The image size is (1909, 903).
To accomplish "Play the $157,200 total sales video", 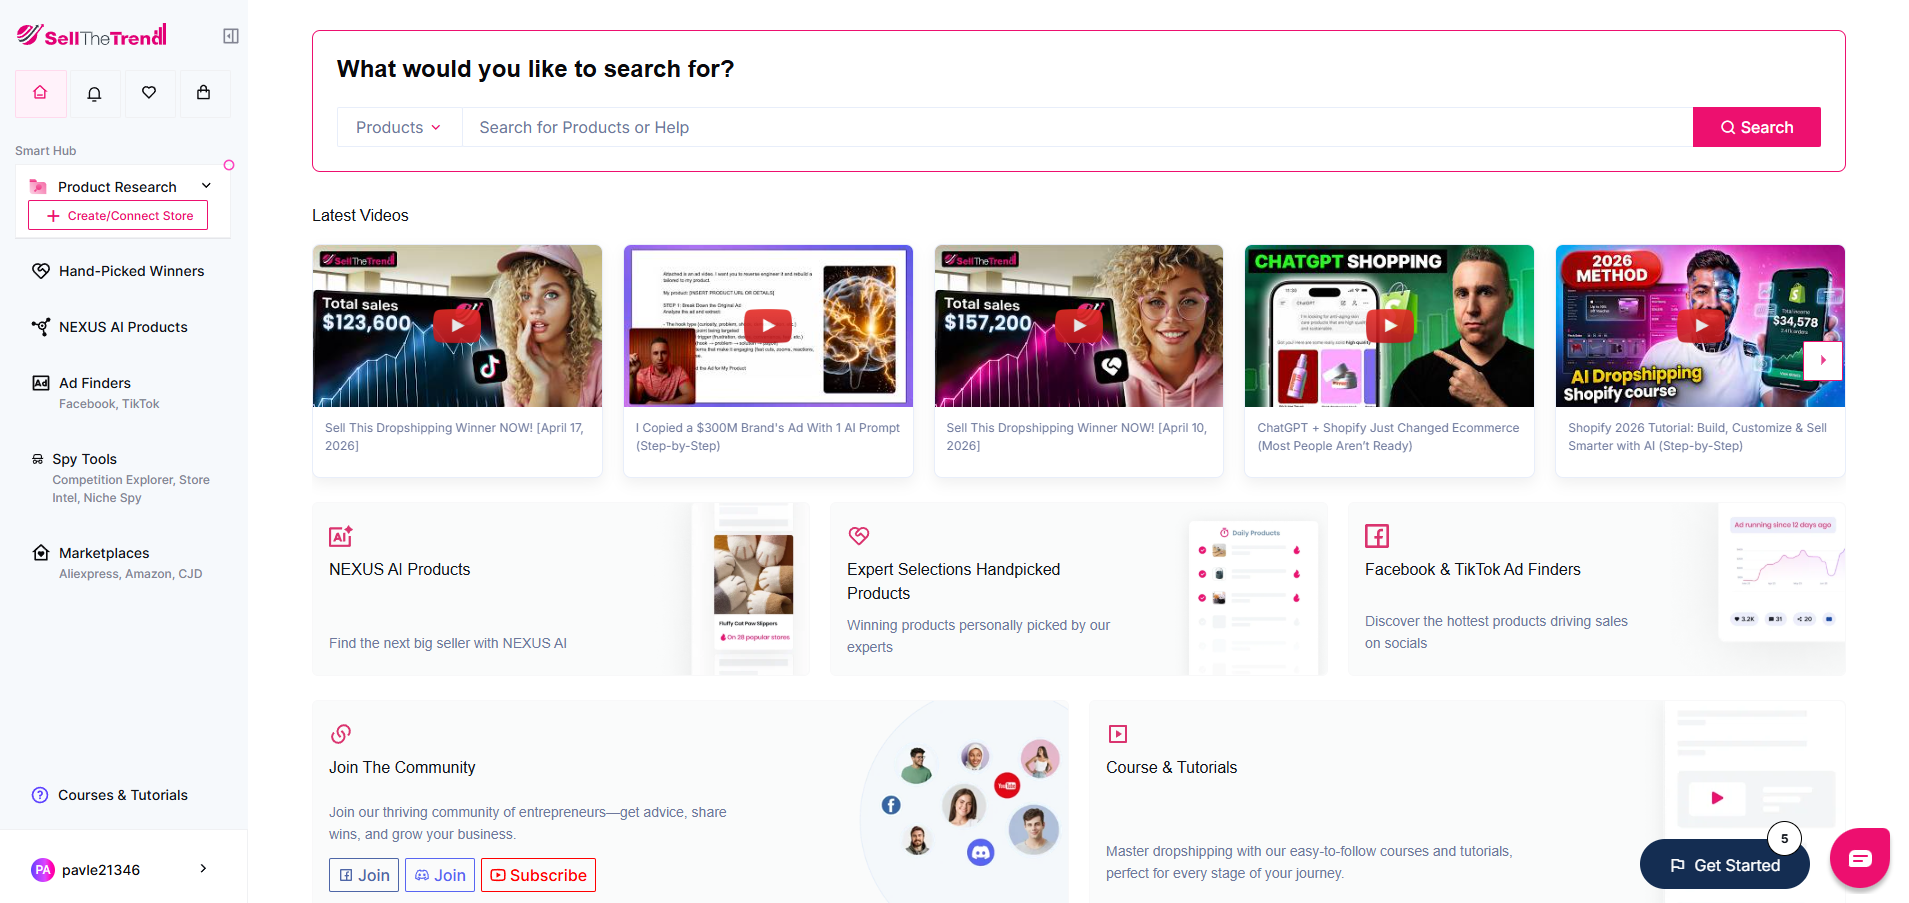I will click(1079, 326).
